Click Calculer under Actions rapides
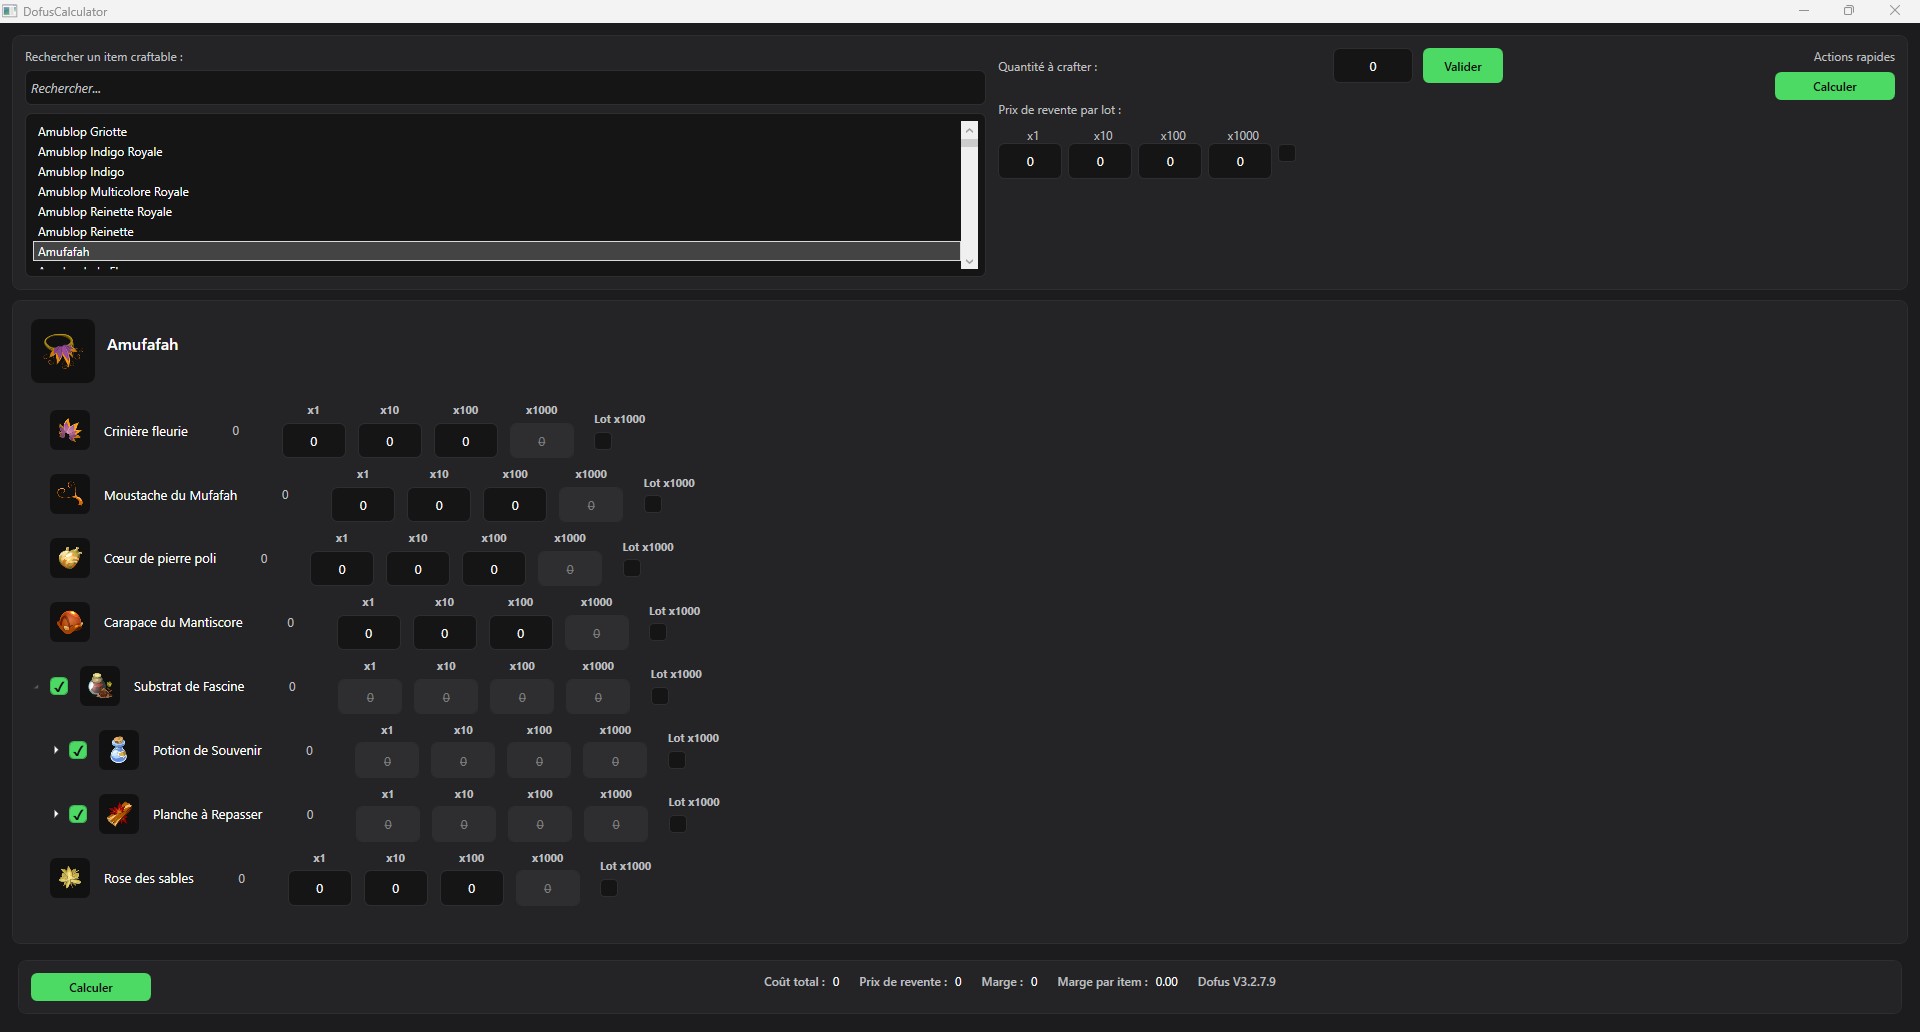The height and width of the screenshot is (1032, 1920). point(1833,87)
